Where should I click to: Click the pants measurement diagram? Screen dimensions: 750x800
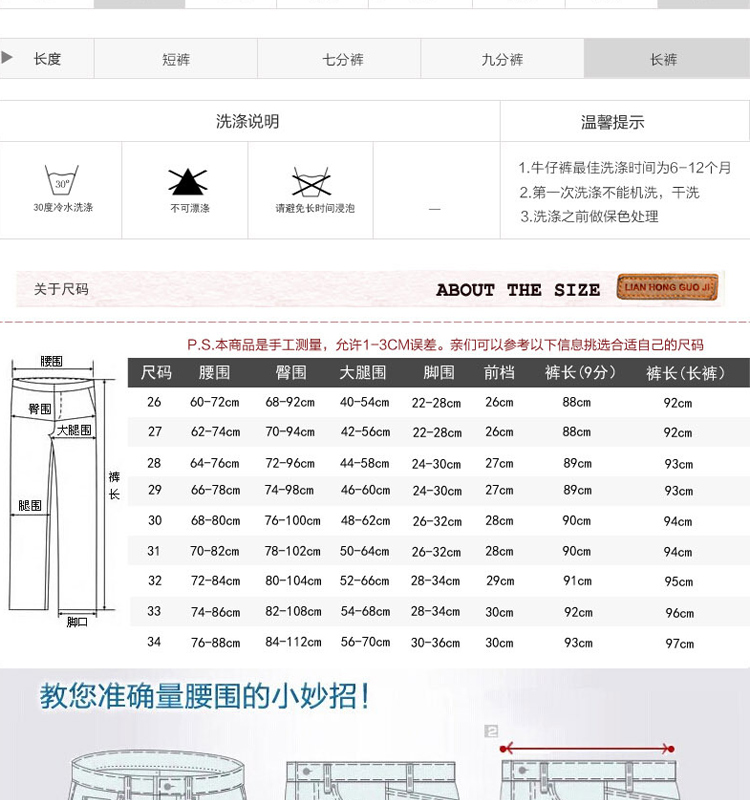tap(65, 492)
